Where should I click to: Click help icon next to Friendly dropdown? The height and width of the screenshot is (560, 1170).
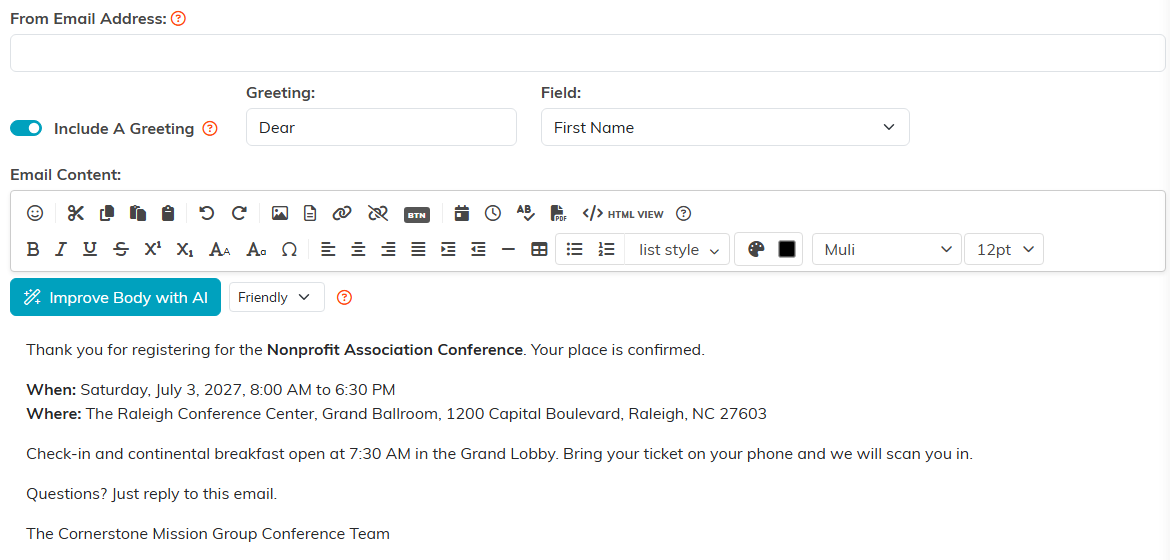pos(344,297)
